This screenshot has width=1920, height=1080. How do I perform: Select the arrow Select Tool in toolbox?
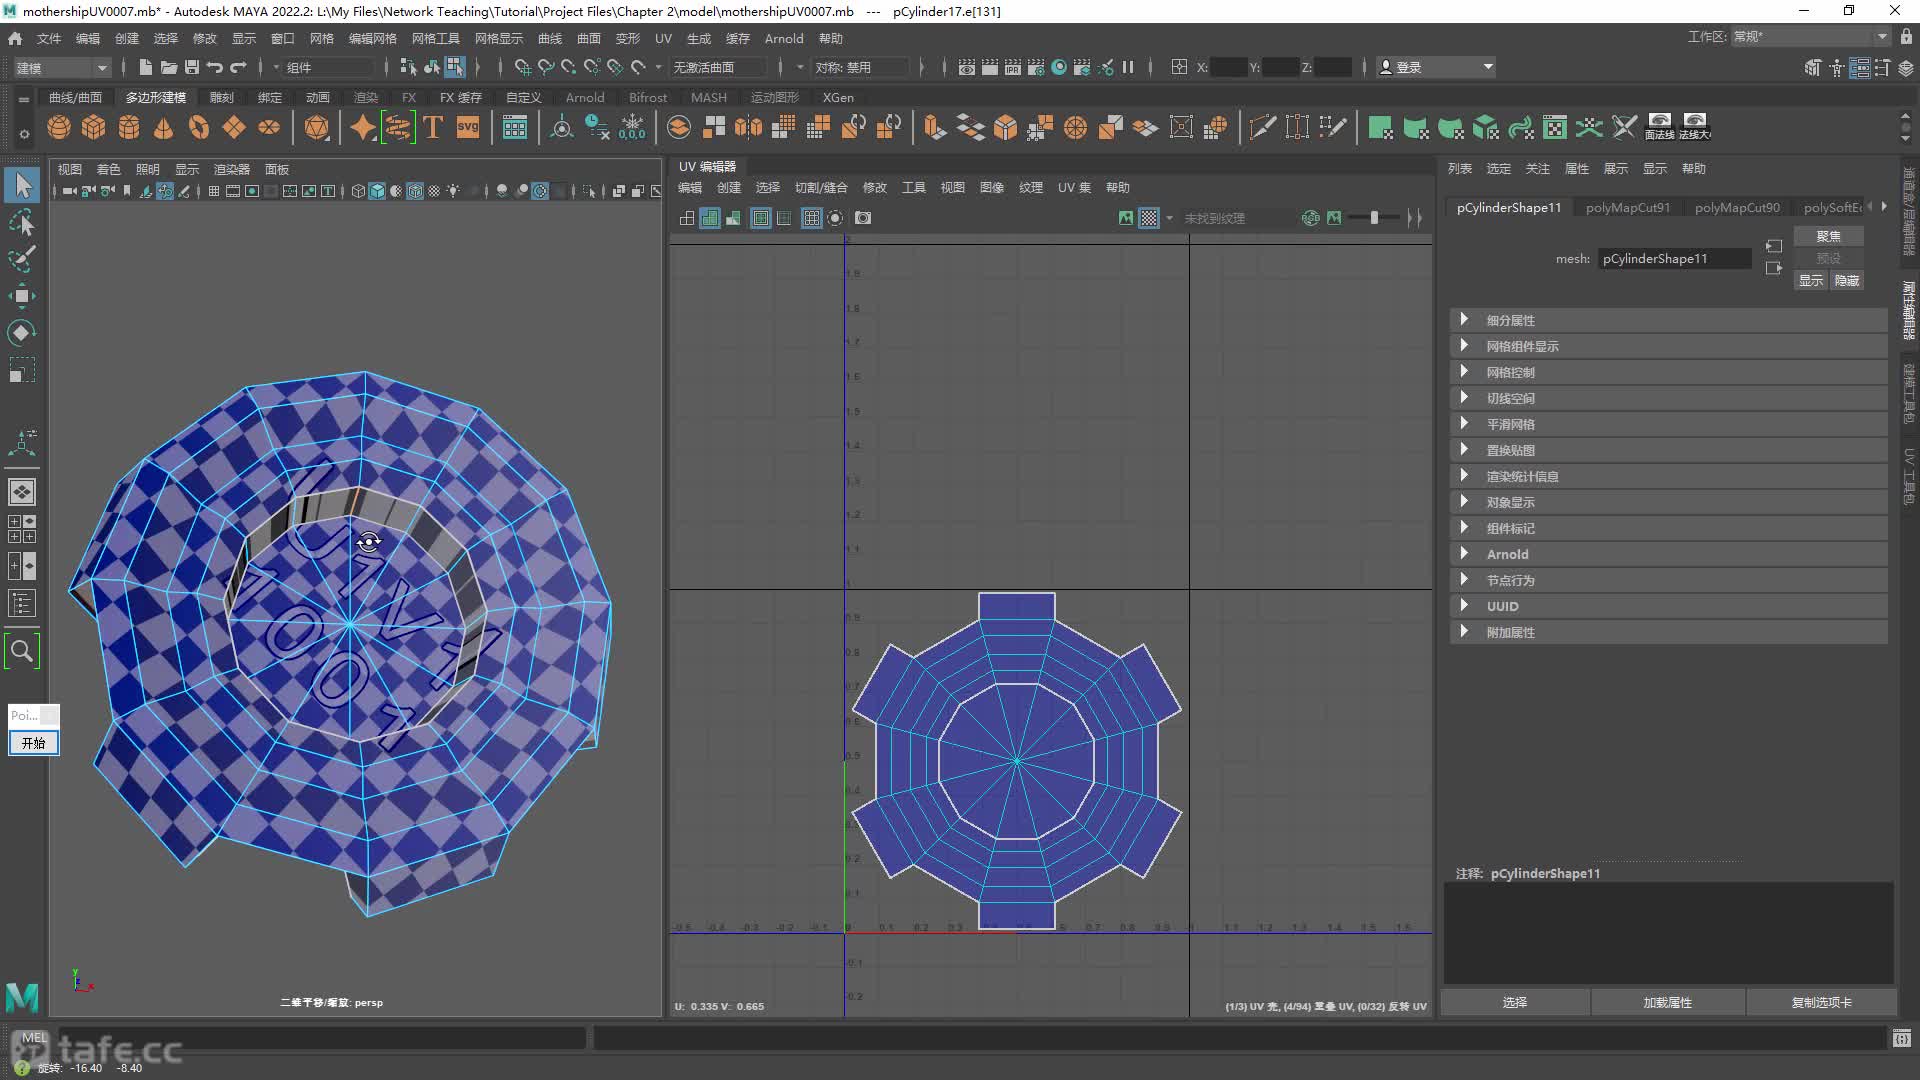[x=22, y=185]
